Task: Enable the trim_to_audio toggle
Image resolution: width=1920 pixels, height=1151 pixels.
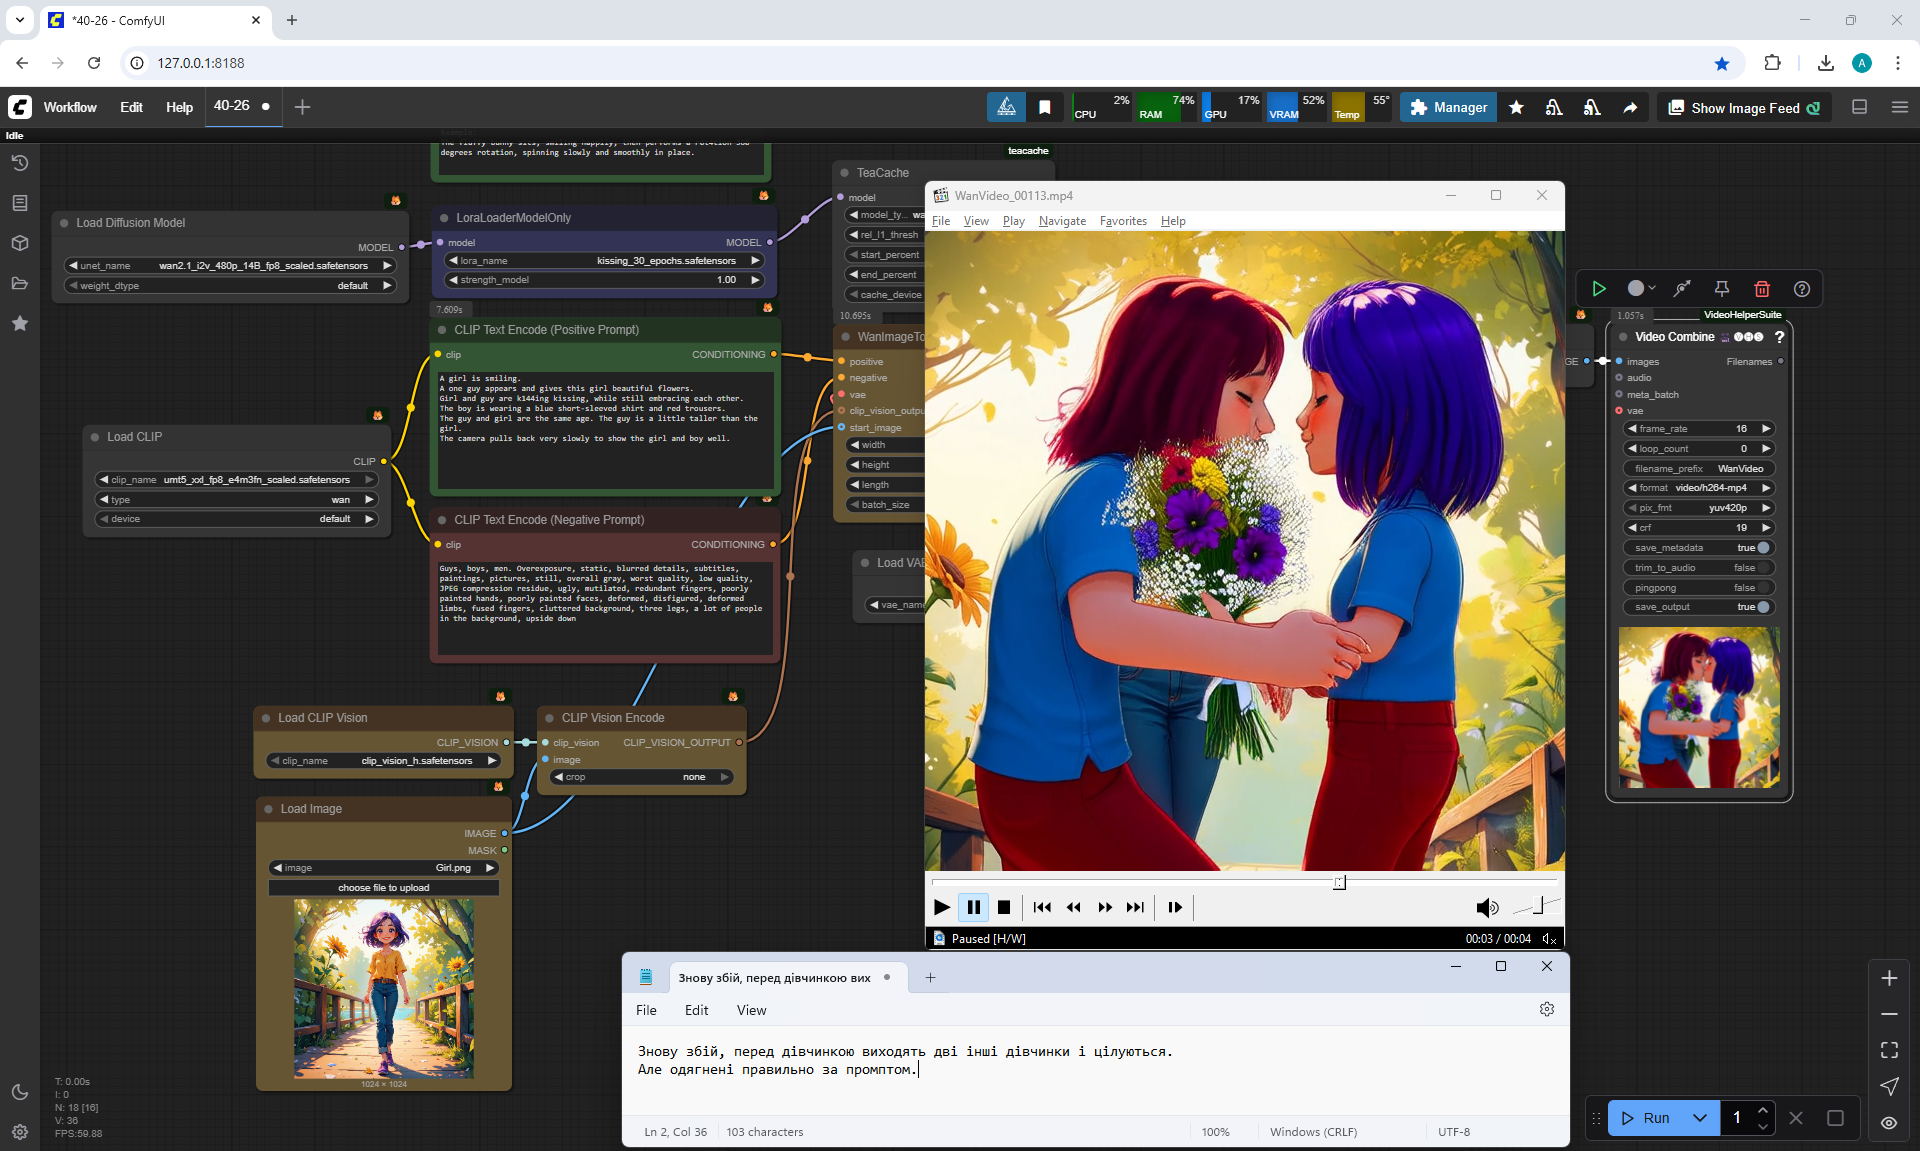Action: (x=1762, y=568)
